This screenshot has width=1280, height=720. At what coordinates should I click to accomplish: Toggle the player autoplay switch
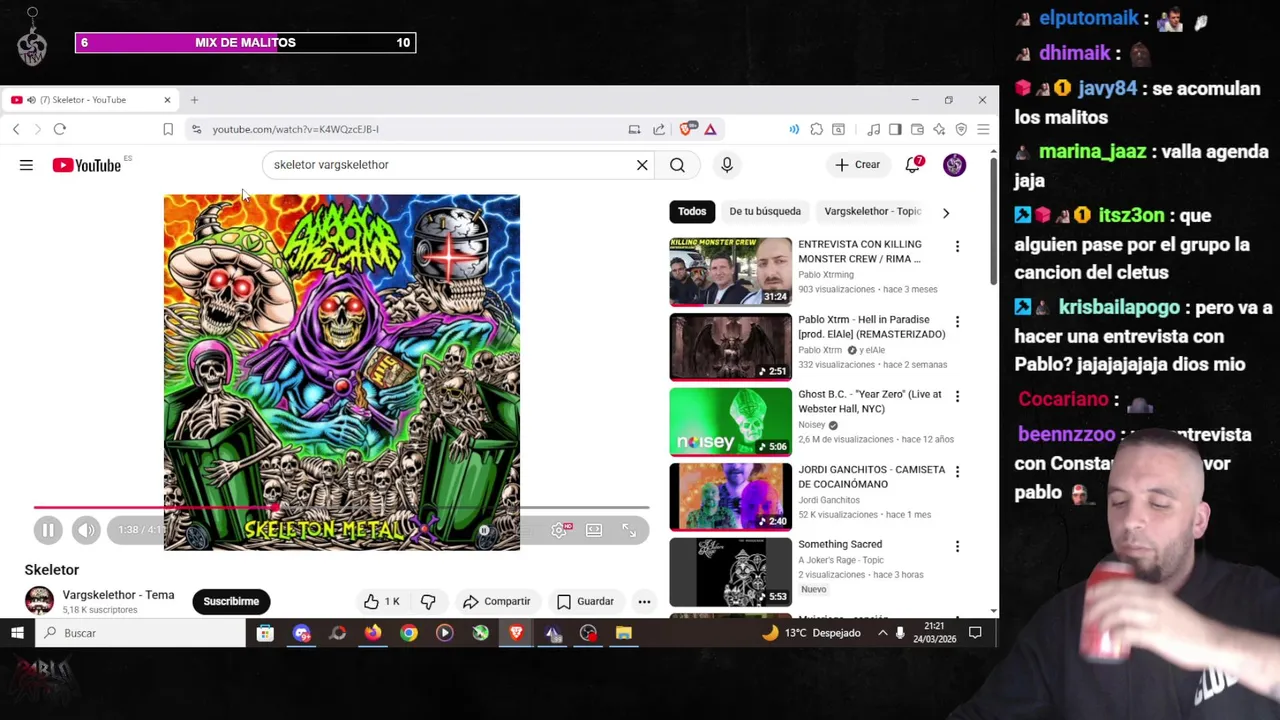pos(484,531)
